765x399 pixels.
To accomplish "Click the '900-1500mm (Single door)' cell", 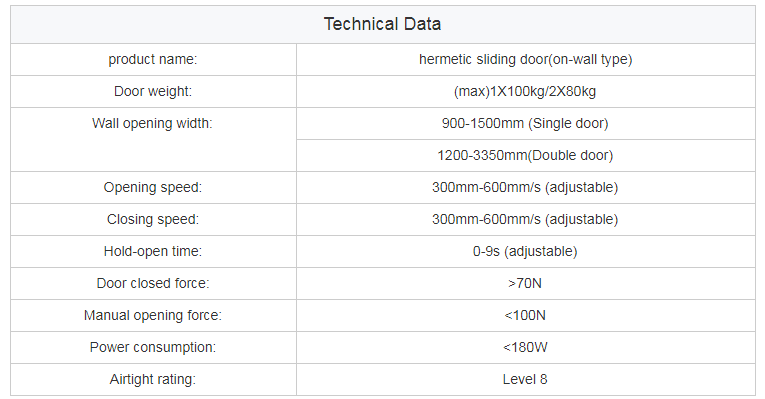I will 525,123.
